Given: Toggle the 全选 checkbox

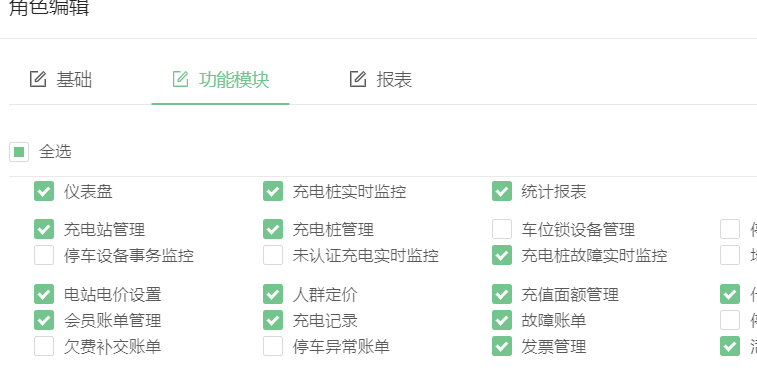Looking at the screenshot, I should tap(19, 152).
